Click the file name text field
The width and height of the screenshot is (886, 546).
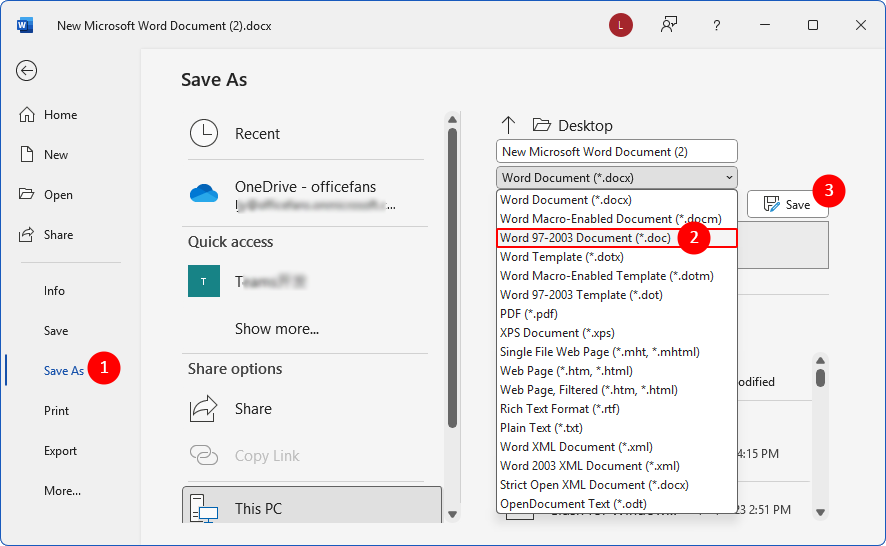point(616,152)
